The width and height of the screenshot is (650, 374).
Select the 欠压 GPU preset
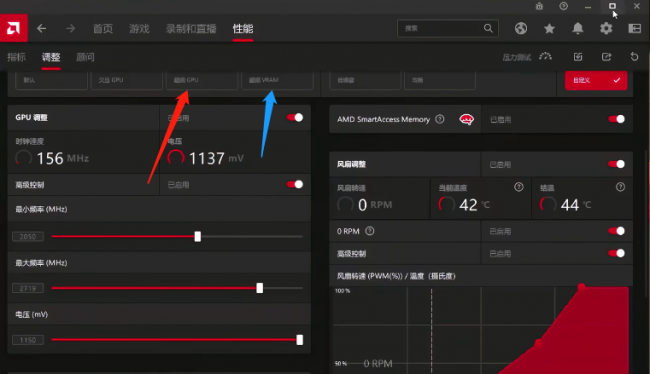coord(126,80)
